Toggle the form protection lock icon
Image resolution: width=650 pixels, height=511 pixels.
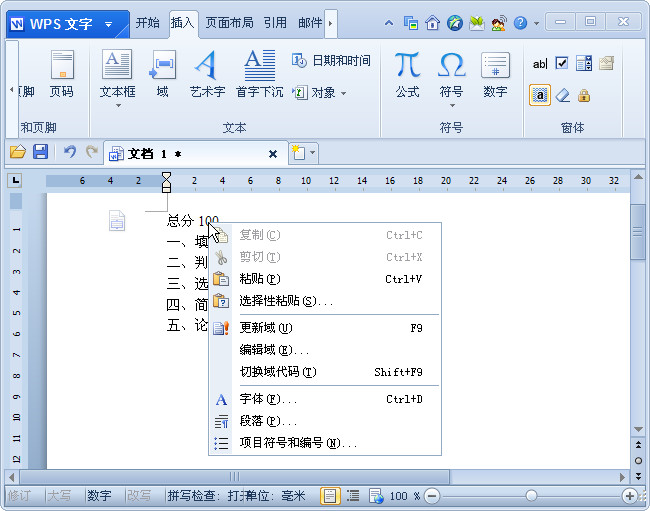pyautogui.click(x=584, y=95)
